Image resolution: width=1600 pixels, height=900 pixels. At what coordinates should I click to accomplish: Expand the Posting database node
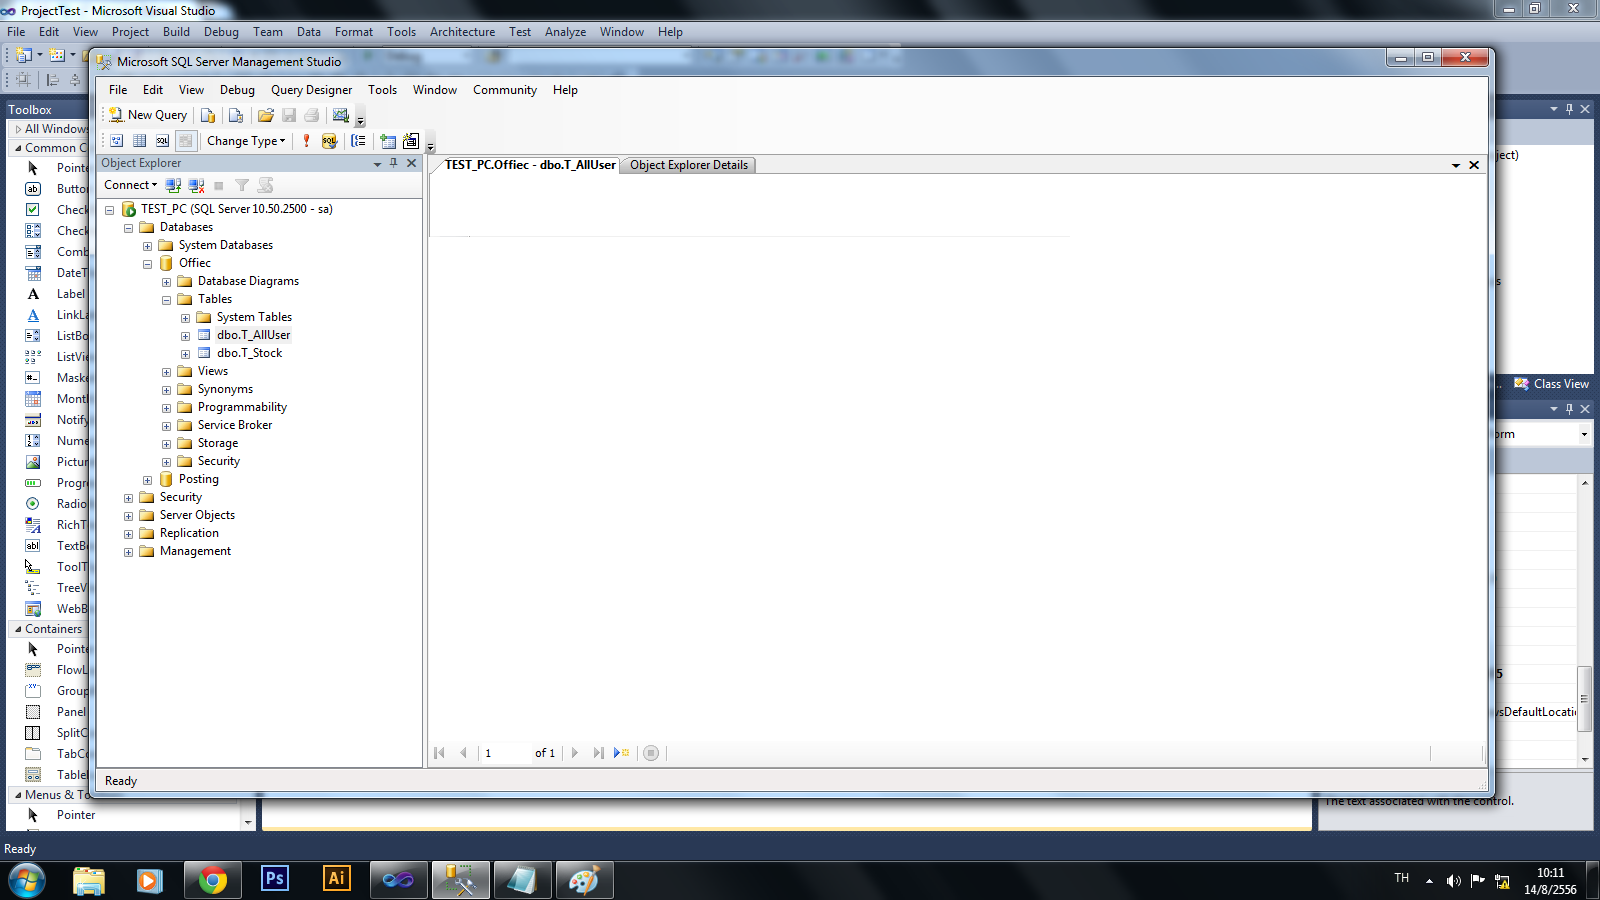pos(148,480)
